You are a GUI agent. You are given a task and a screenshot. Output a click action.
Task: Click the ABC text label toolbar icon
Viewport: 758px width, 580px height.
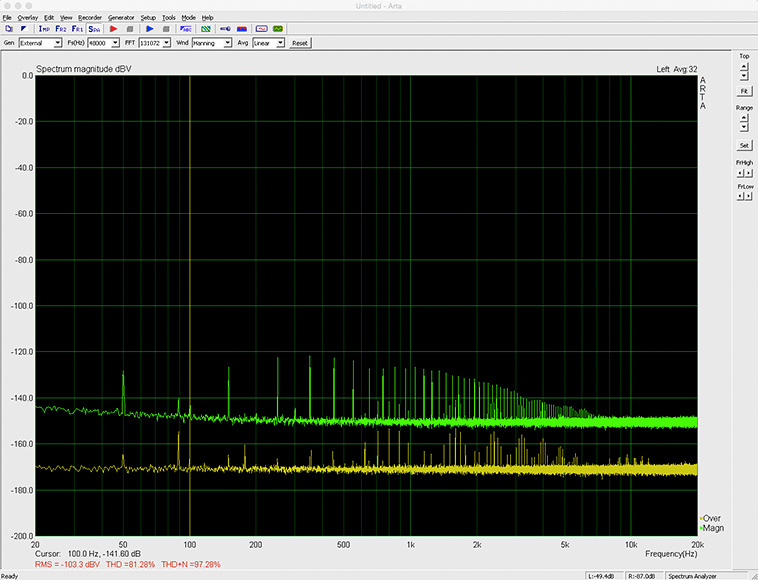(186, 29)
